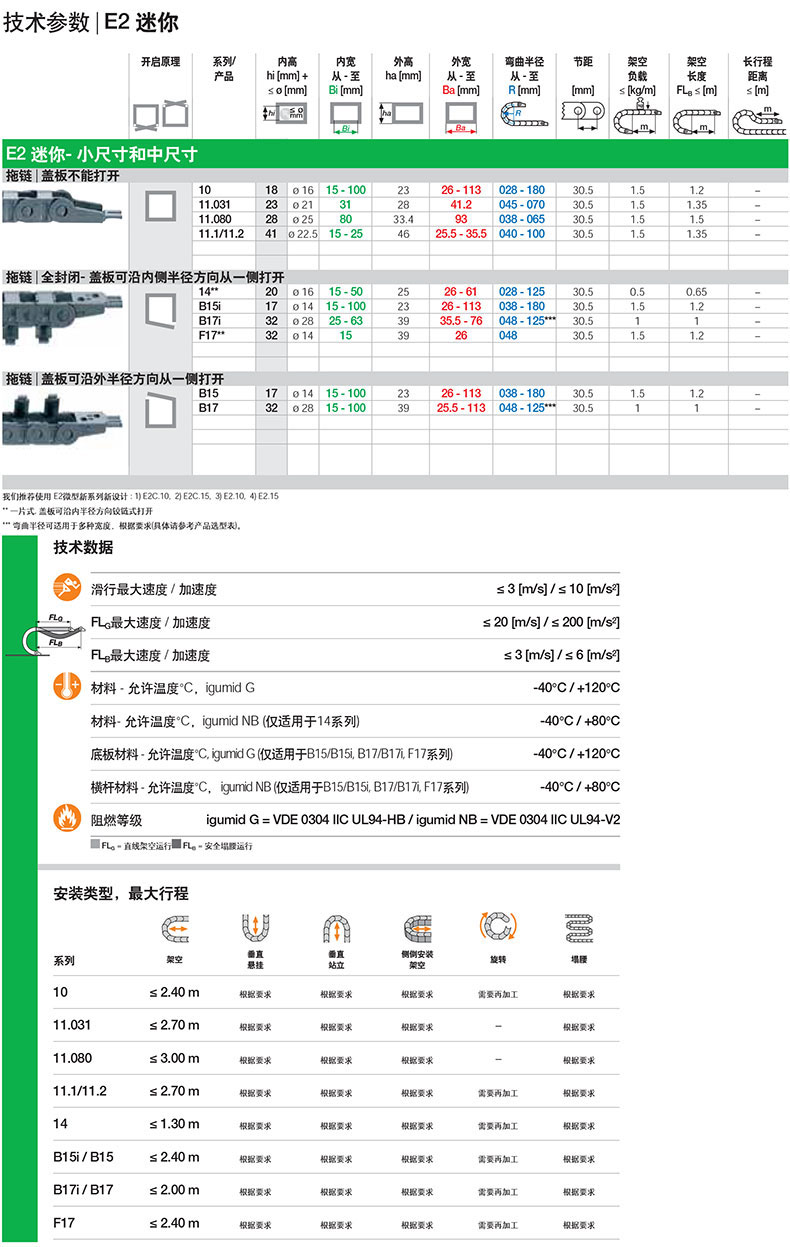The width and height of the screenshot is (790, 1247).
Task: Select the 垂直悬挂 vertical hanging icon
Action: (254, 927)
